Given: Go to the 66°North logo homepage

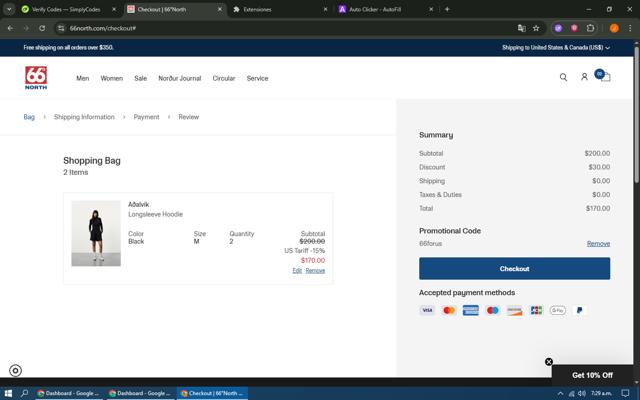Looking at the screenshot, I should (x=36, y=78).
